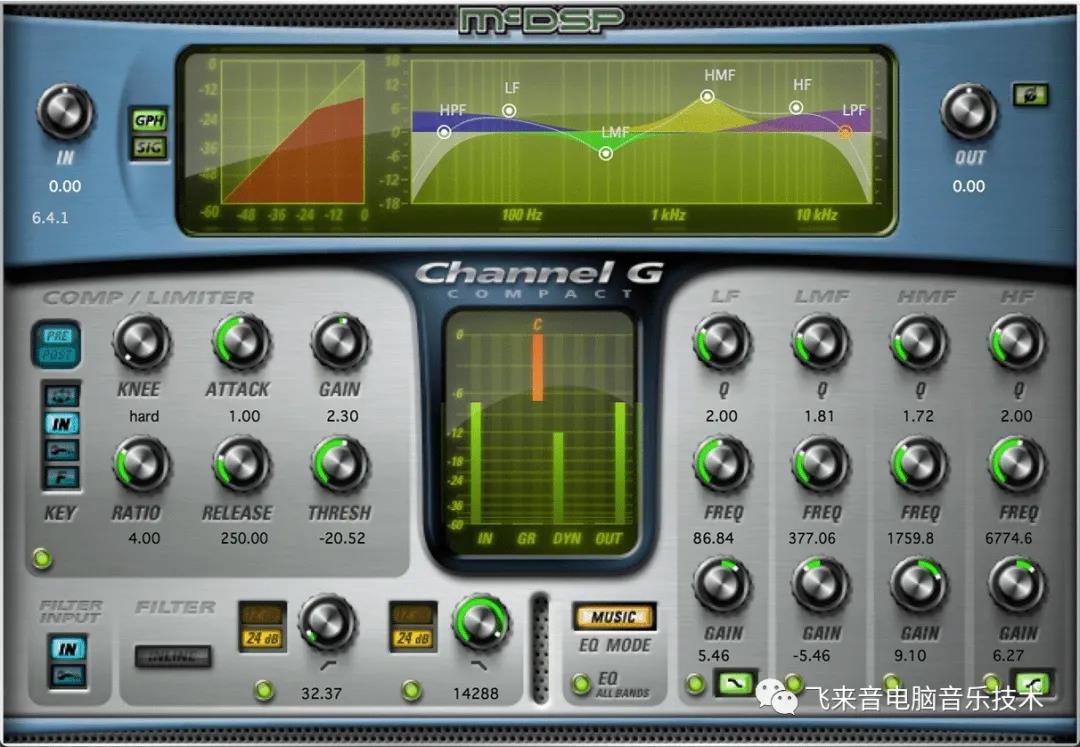Click the knee value 'hard'
The image size is (1080, 747).
pos(144,417)
